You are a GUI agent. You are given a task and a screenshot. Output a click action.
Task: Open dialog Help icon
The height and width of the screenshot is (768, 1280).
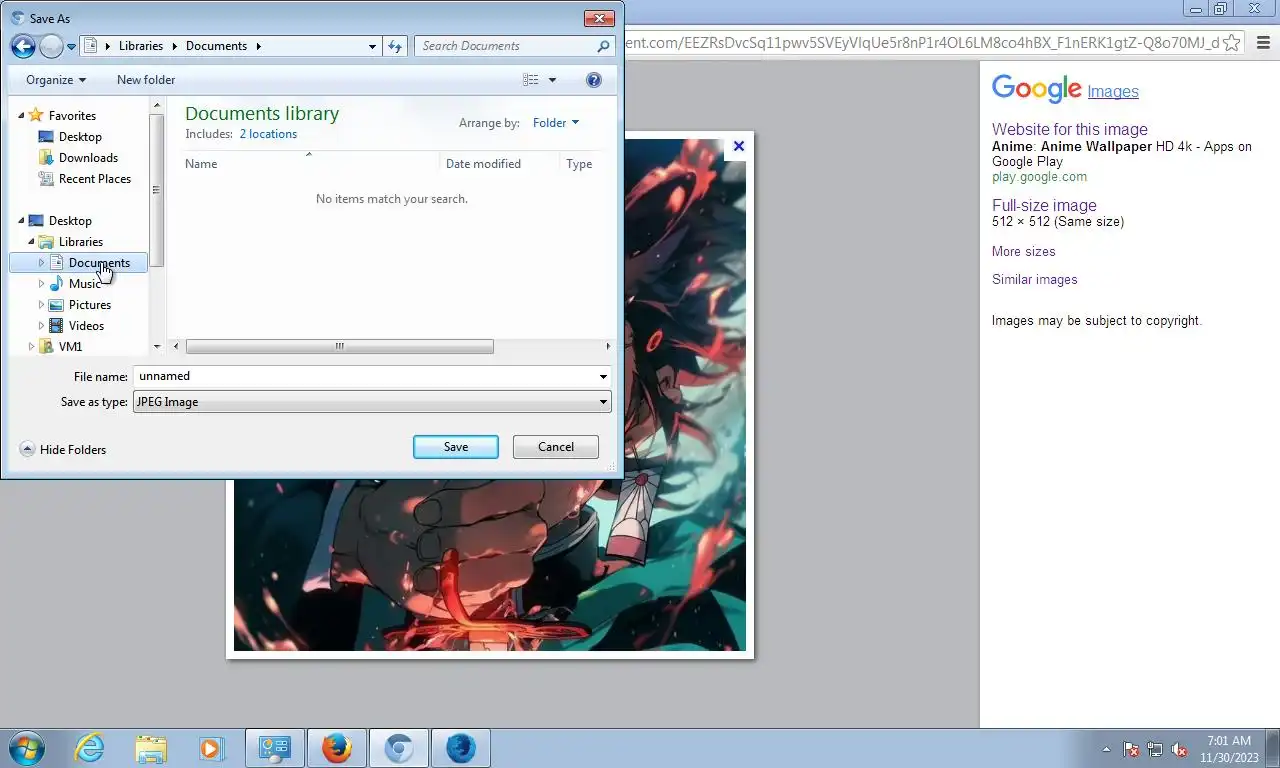pos(594,80)
